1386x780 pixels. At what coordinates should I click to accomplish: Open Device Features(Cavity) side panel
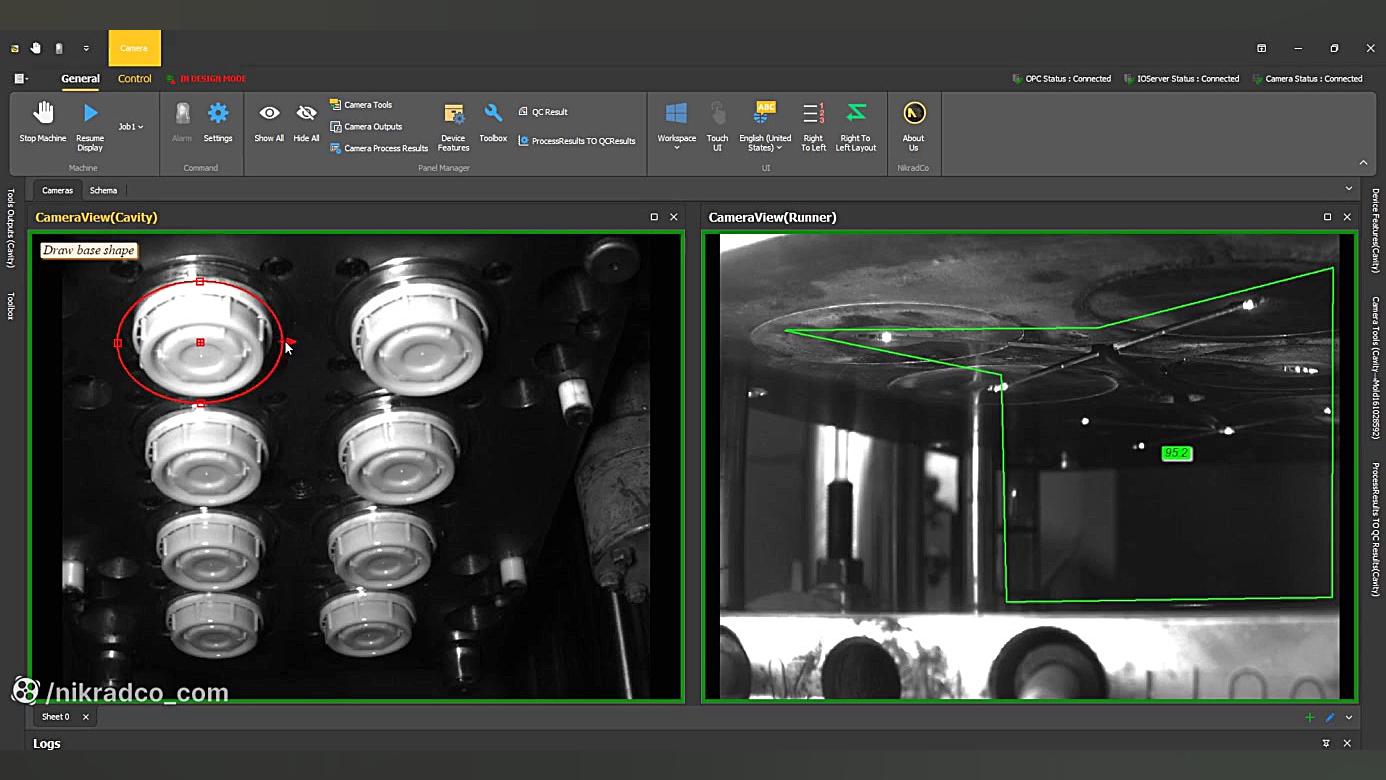[1376, 231]
